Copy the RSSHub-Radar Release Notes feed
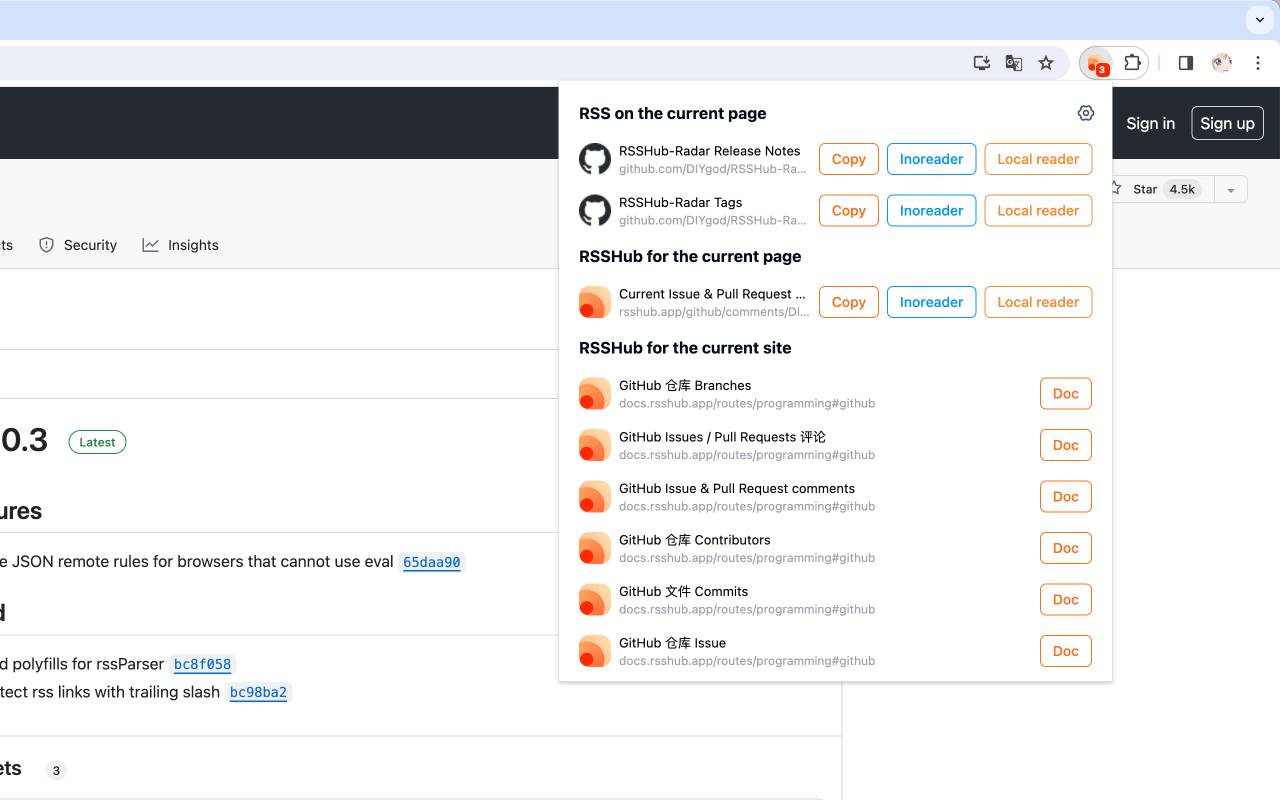1280x800 pixels. pos(848,158)
